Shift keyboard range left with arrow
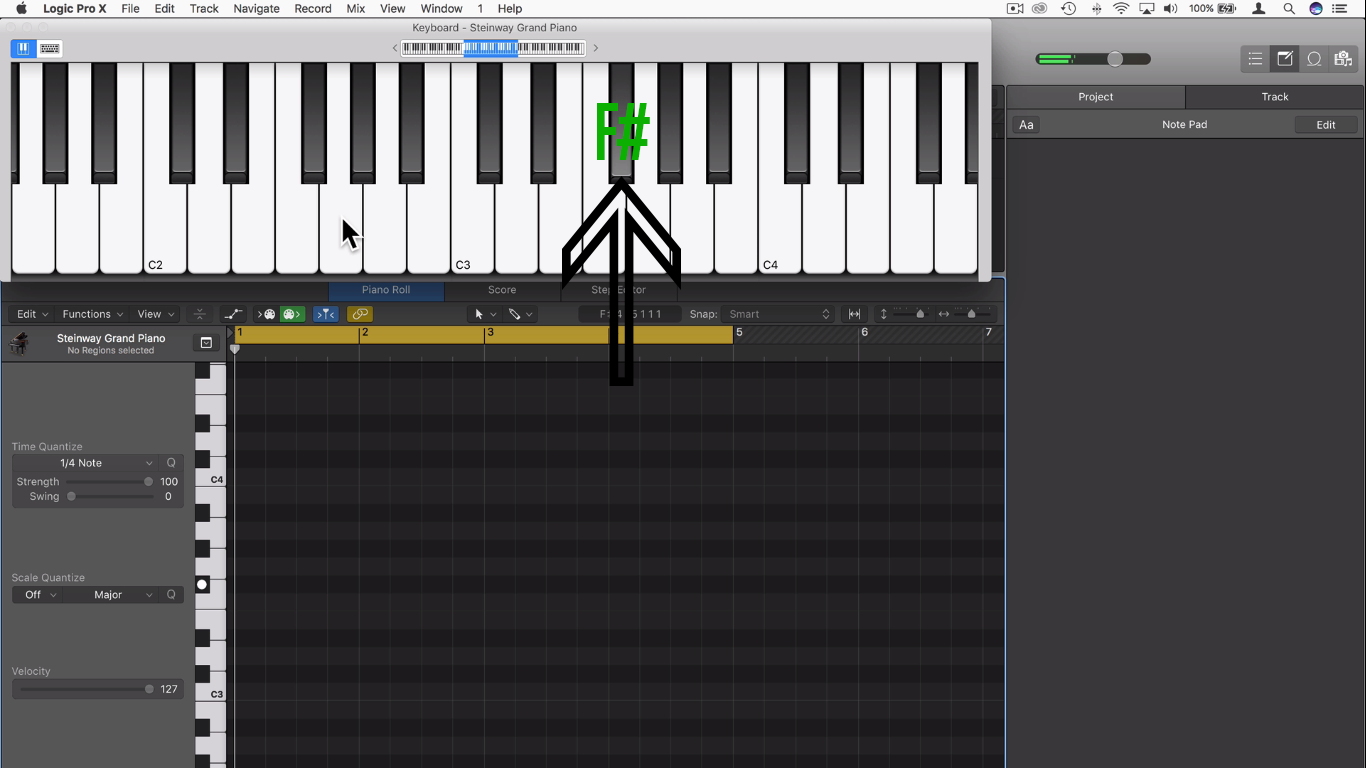 [x=395, y=48]
